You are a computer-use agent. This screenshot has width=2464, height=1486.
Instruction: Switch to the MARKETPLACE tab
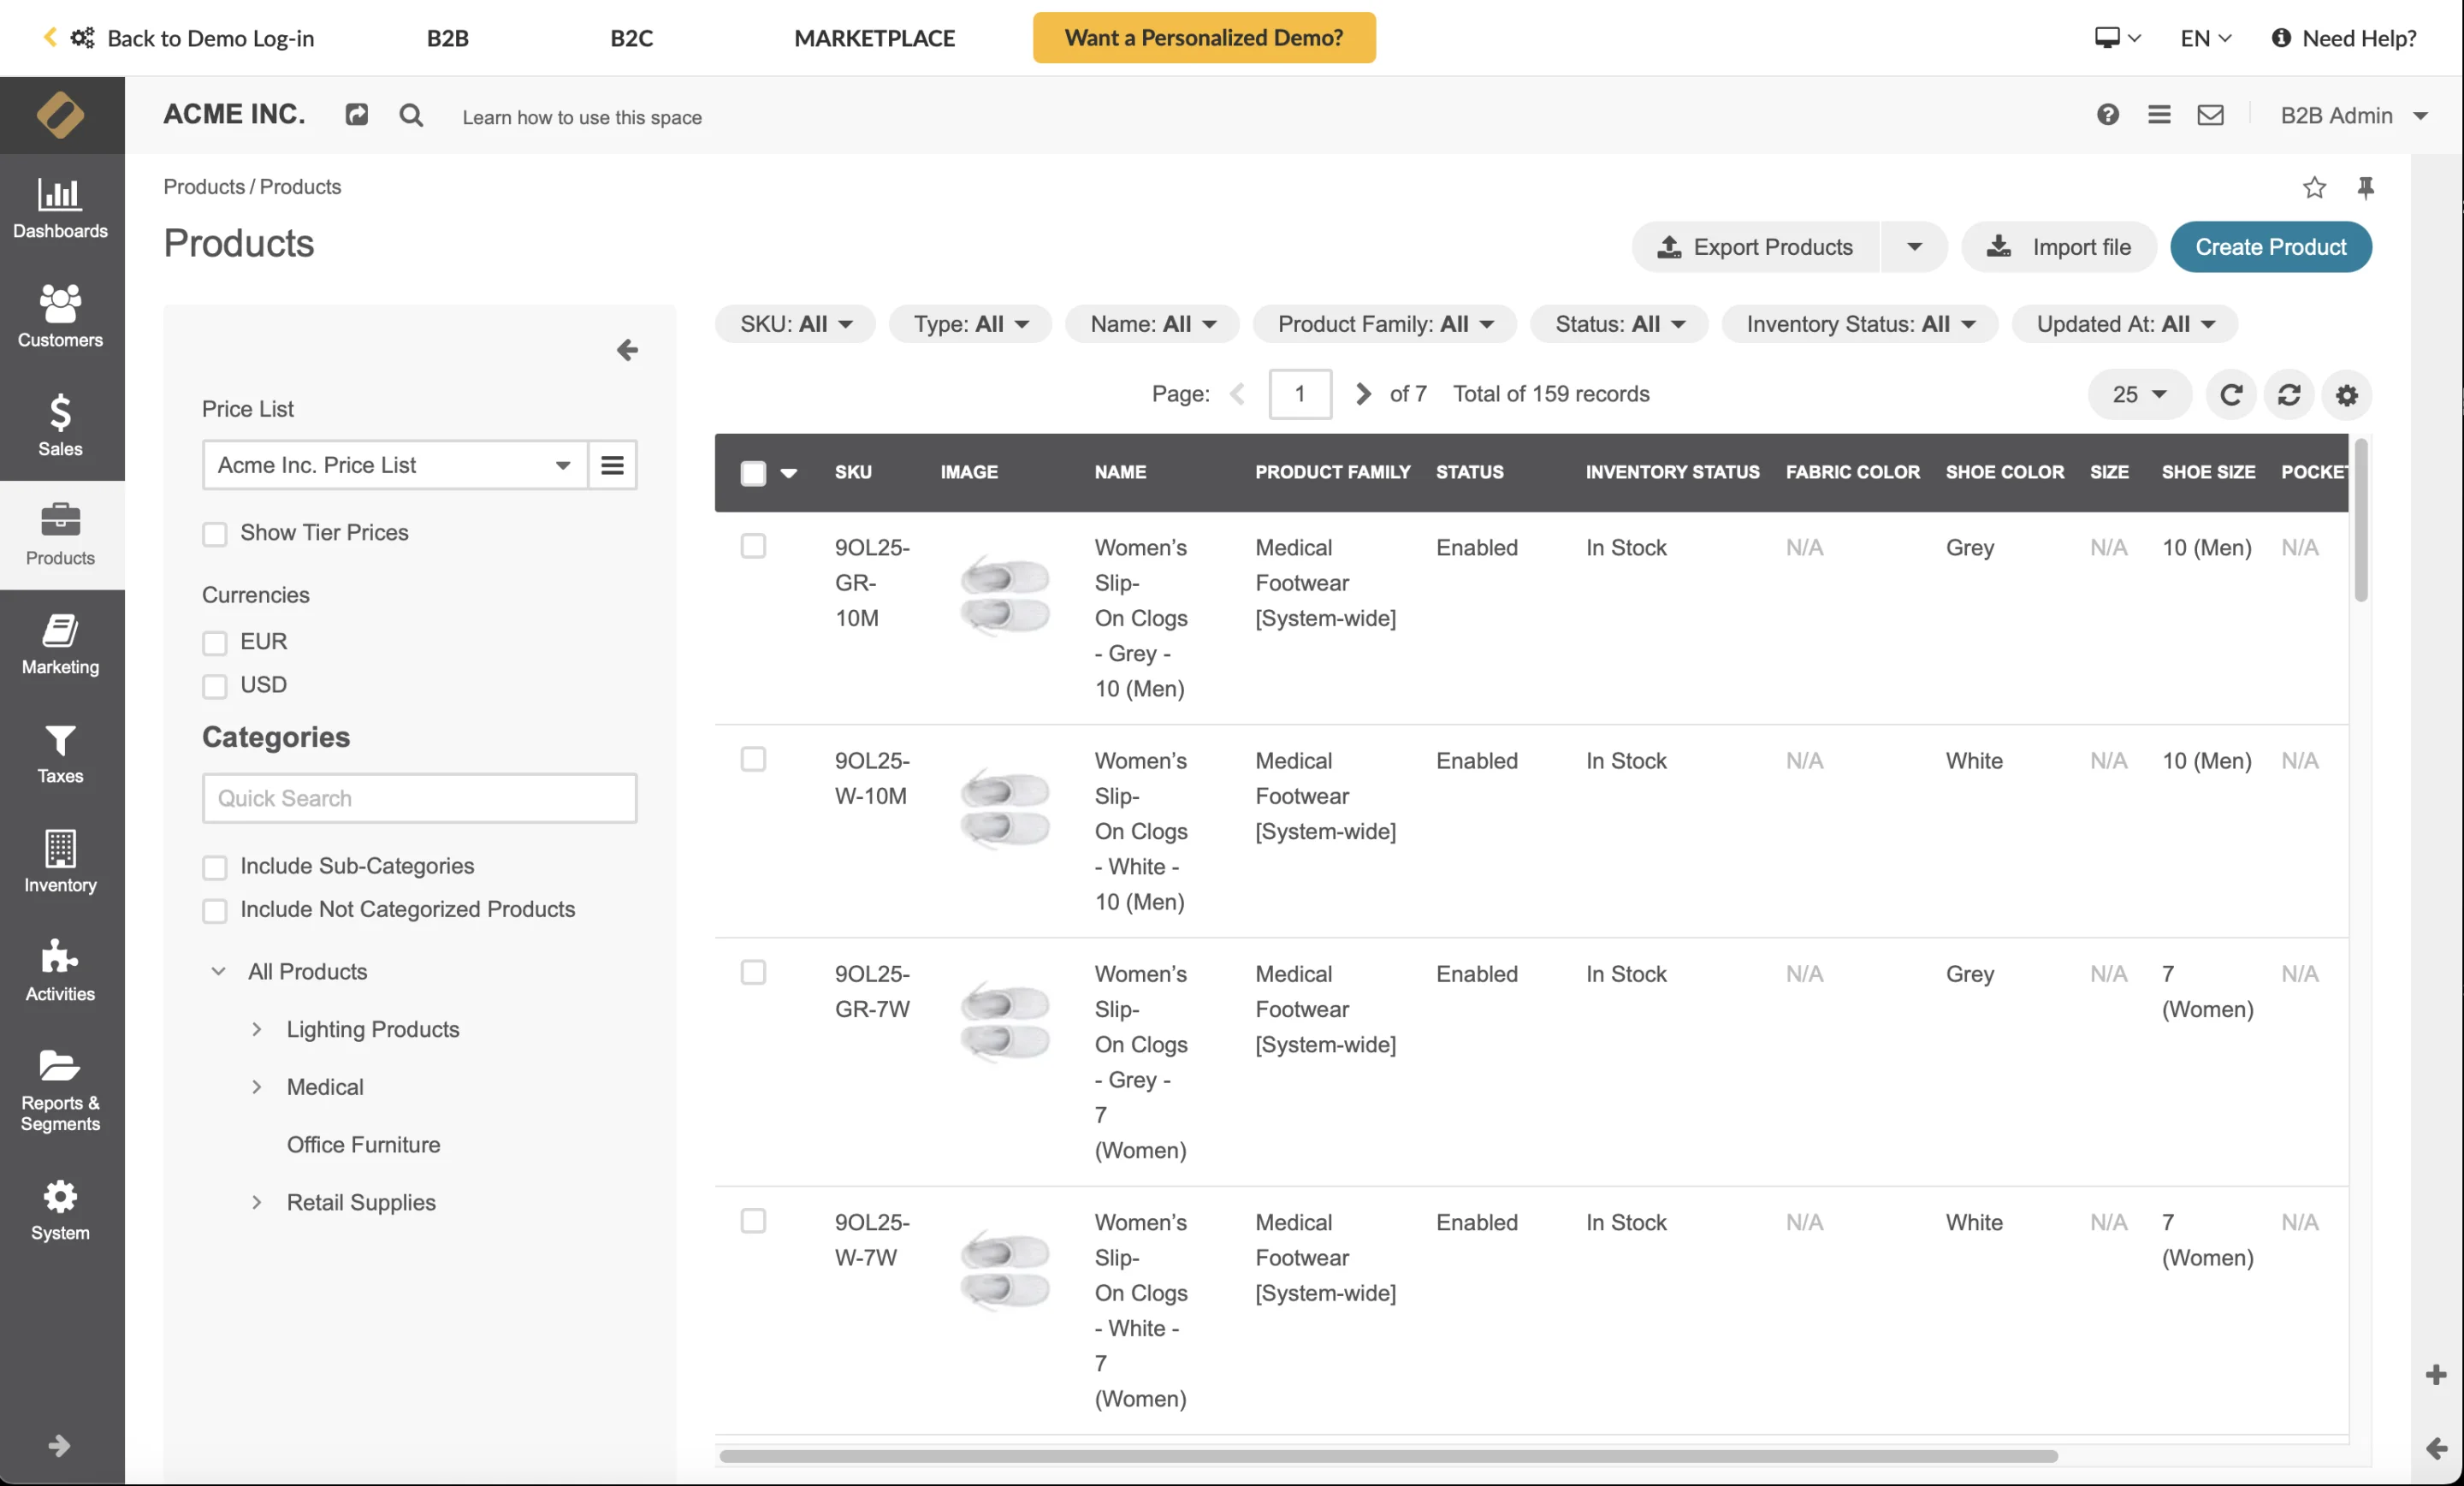click(874, 38)
